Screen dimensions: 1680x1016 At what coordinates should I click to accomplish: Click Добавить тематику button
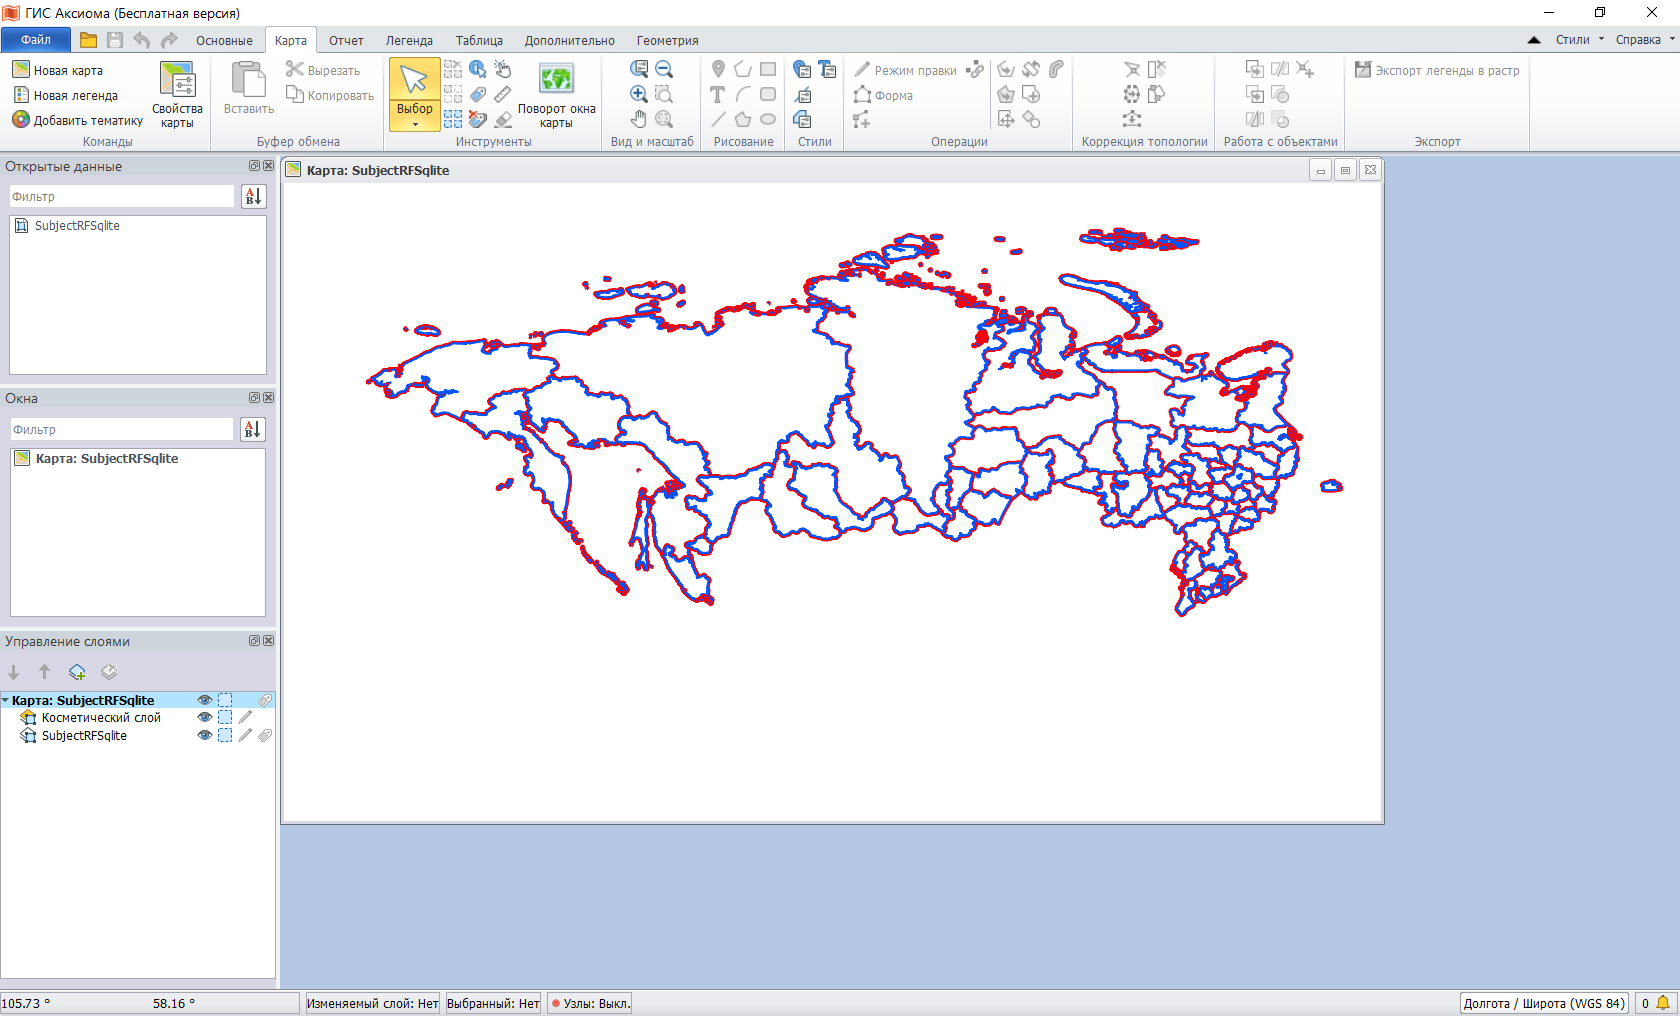click(78, 120)
